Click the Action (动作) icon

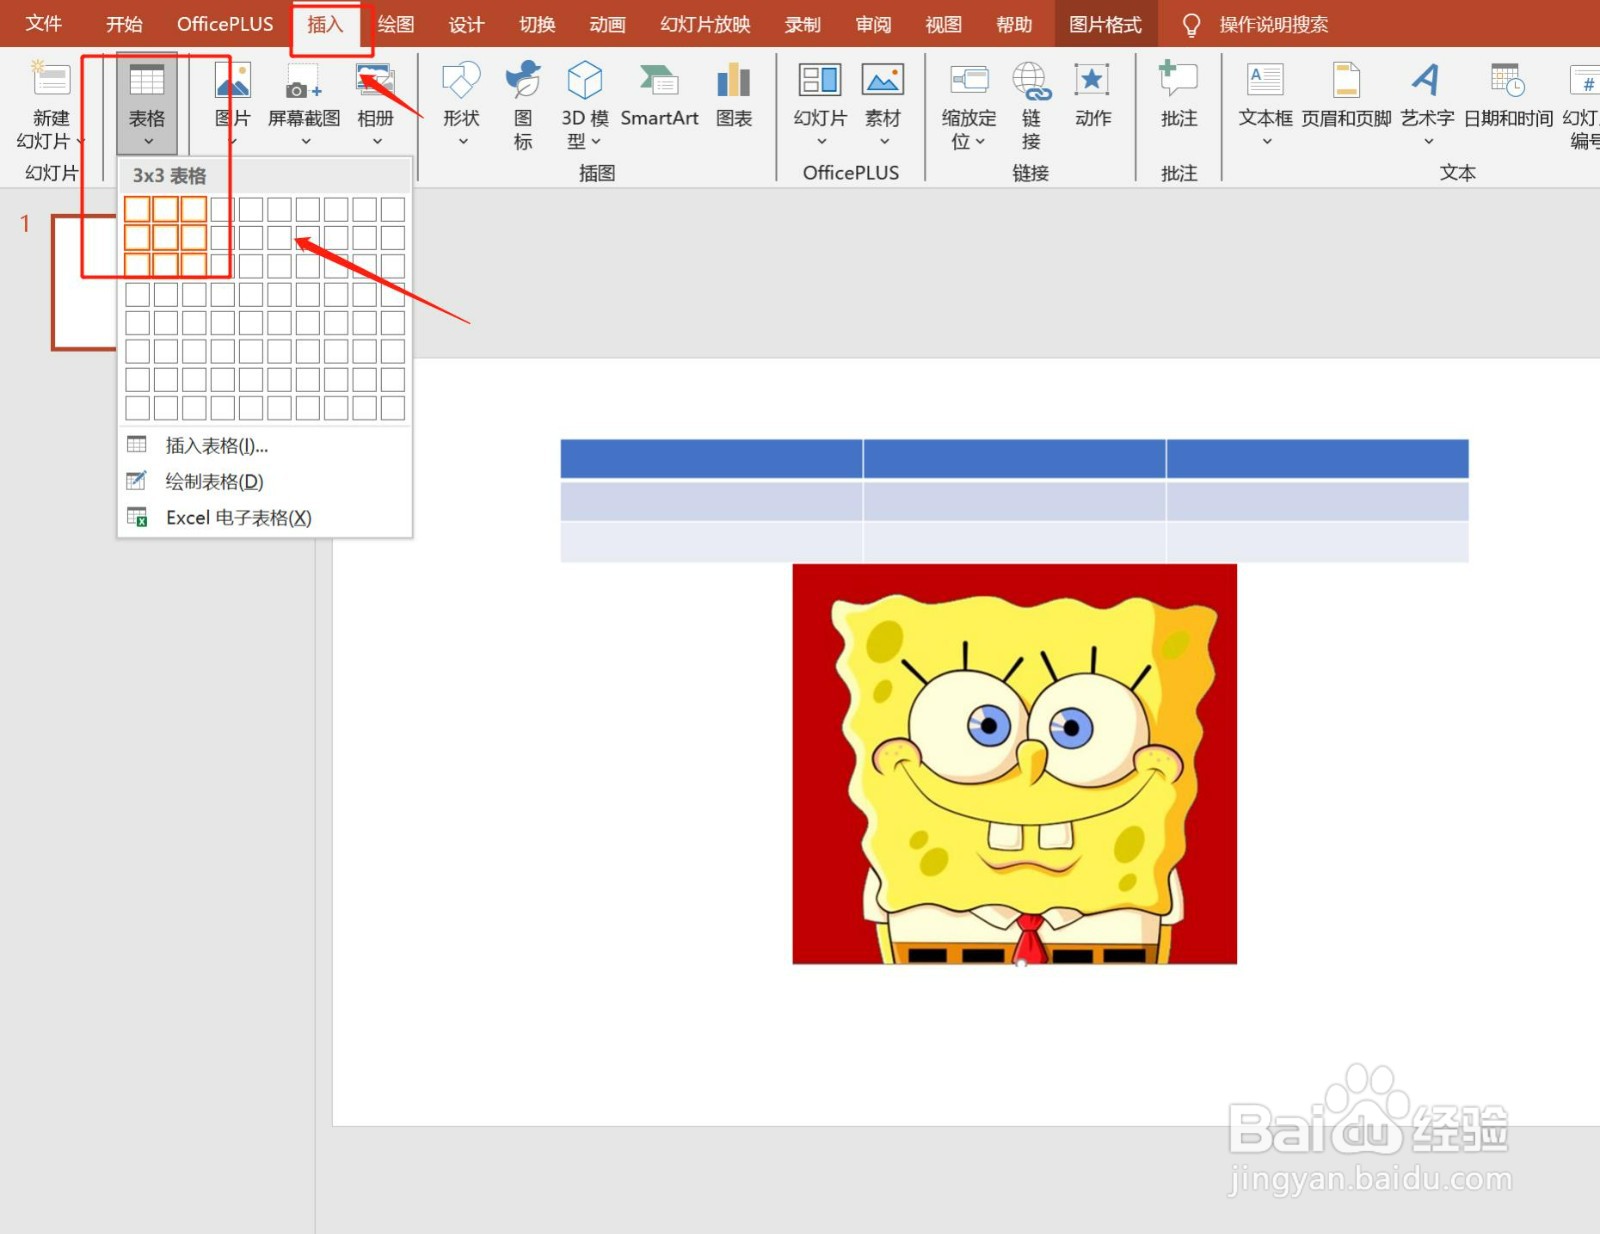(1093, 80)
